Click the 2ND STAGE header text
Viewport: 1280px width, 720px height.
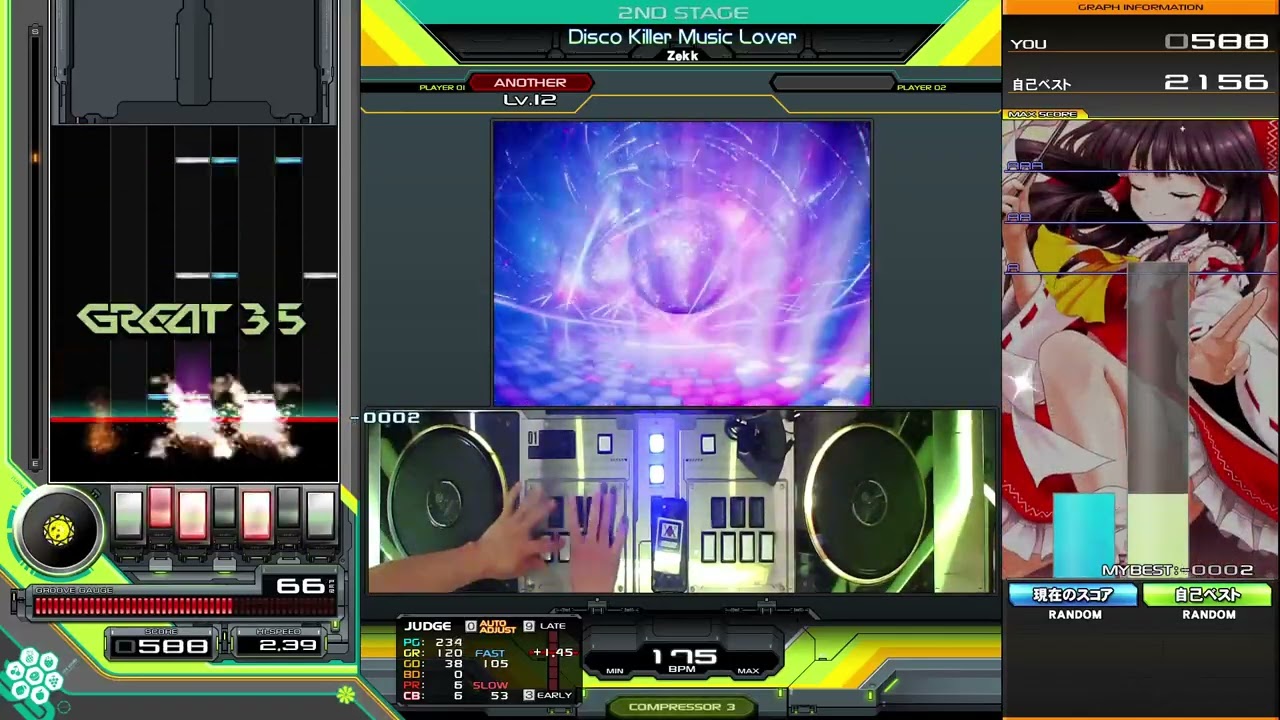[x=683, y=13]
